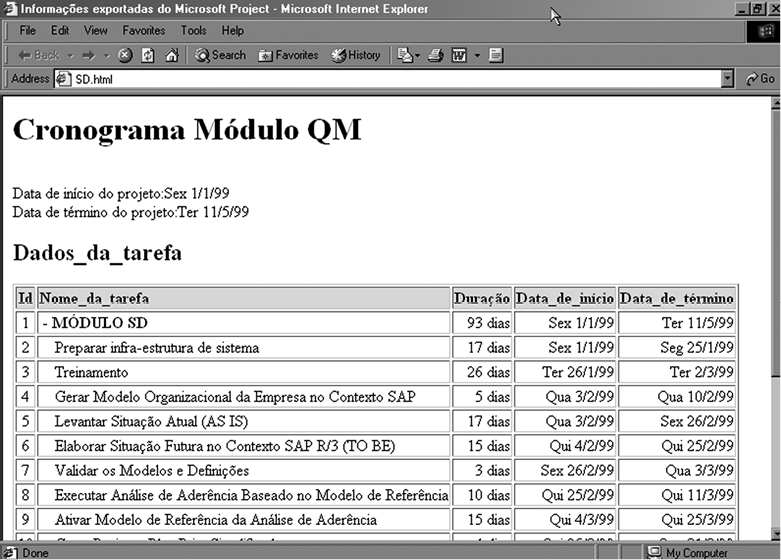Open the Back history dropdown arrow
The height and width of the screenshot is (560, 781).
click(x=70, y=55)
